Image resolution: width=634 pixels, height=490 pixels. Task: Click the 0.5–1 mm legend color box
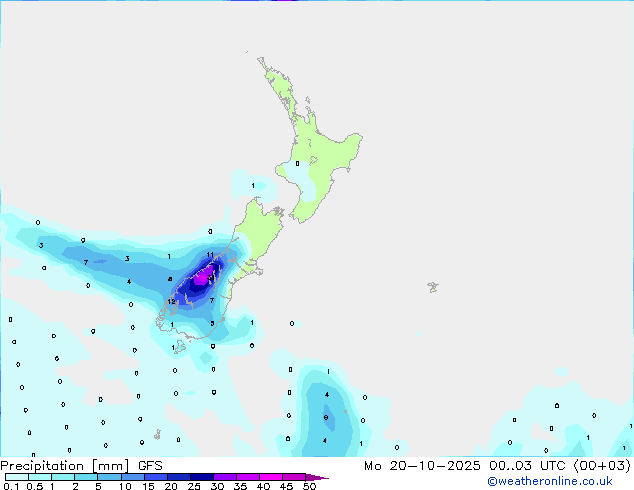pos(40,477)
